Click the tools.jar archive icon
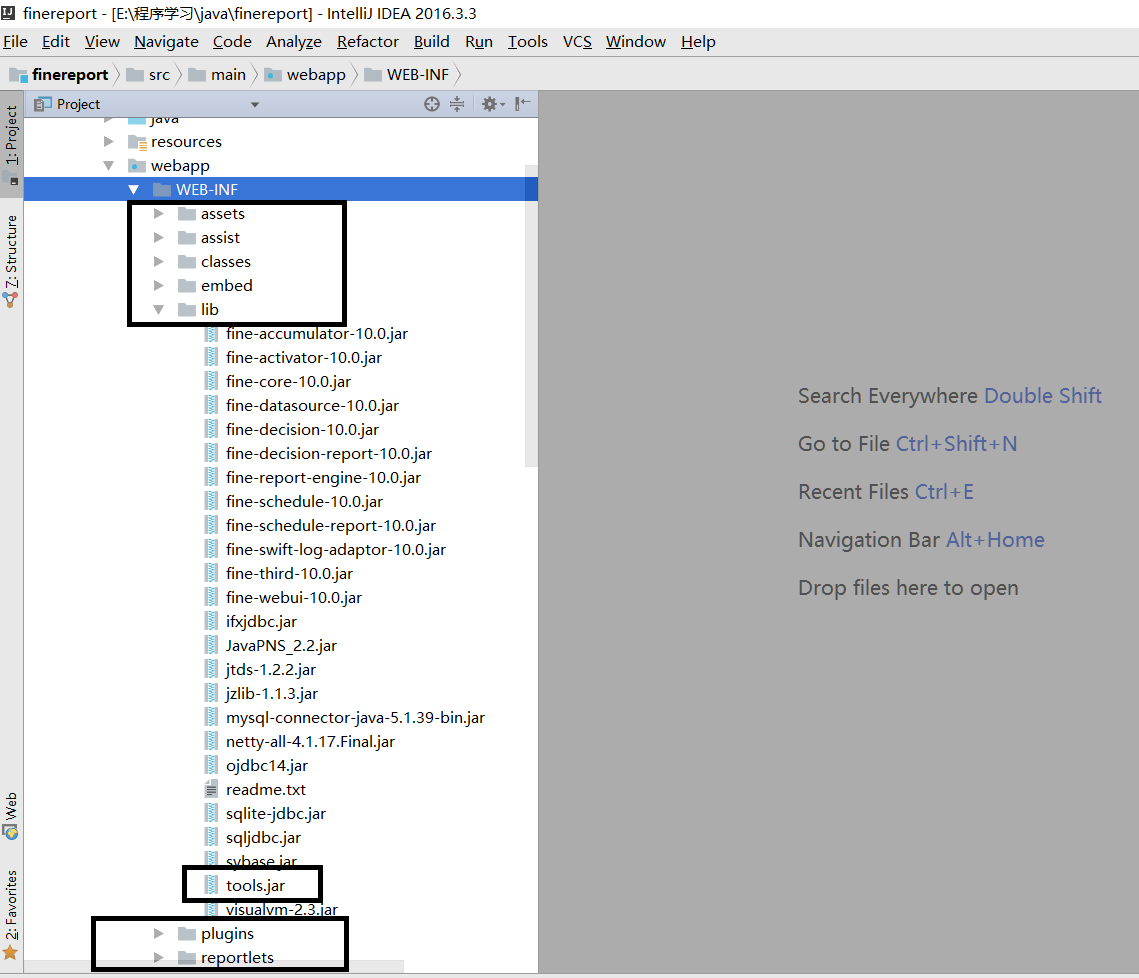The image size is (1139, 978). (x=211, y=885)
